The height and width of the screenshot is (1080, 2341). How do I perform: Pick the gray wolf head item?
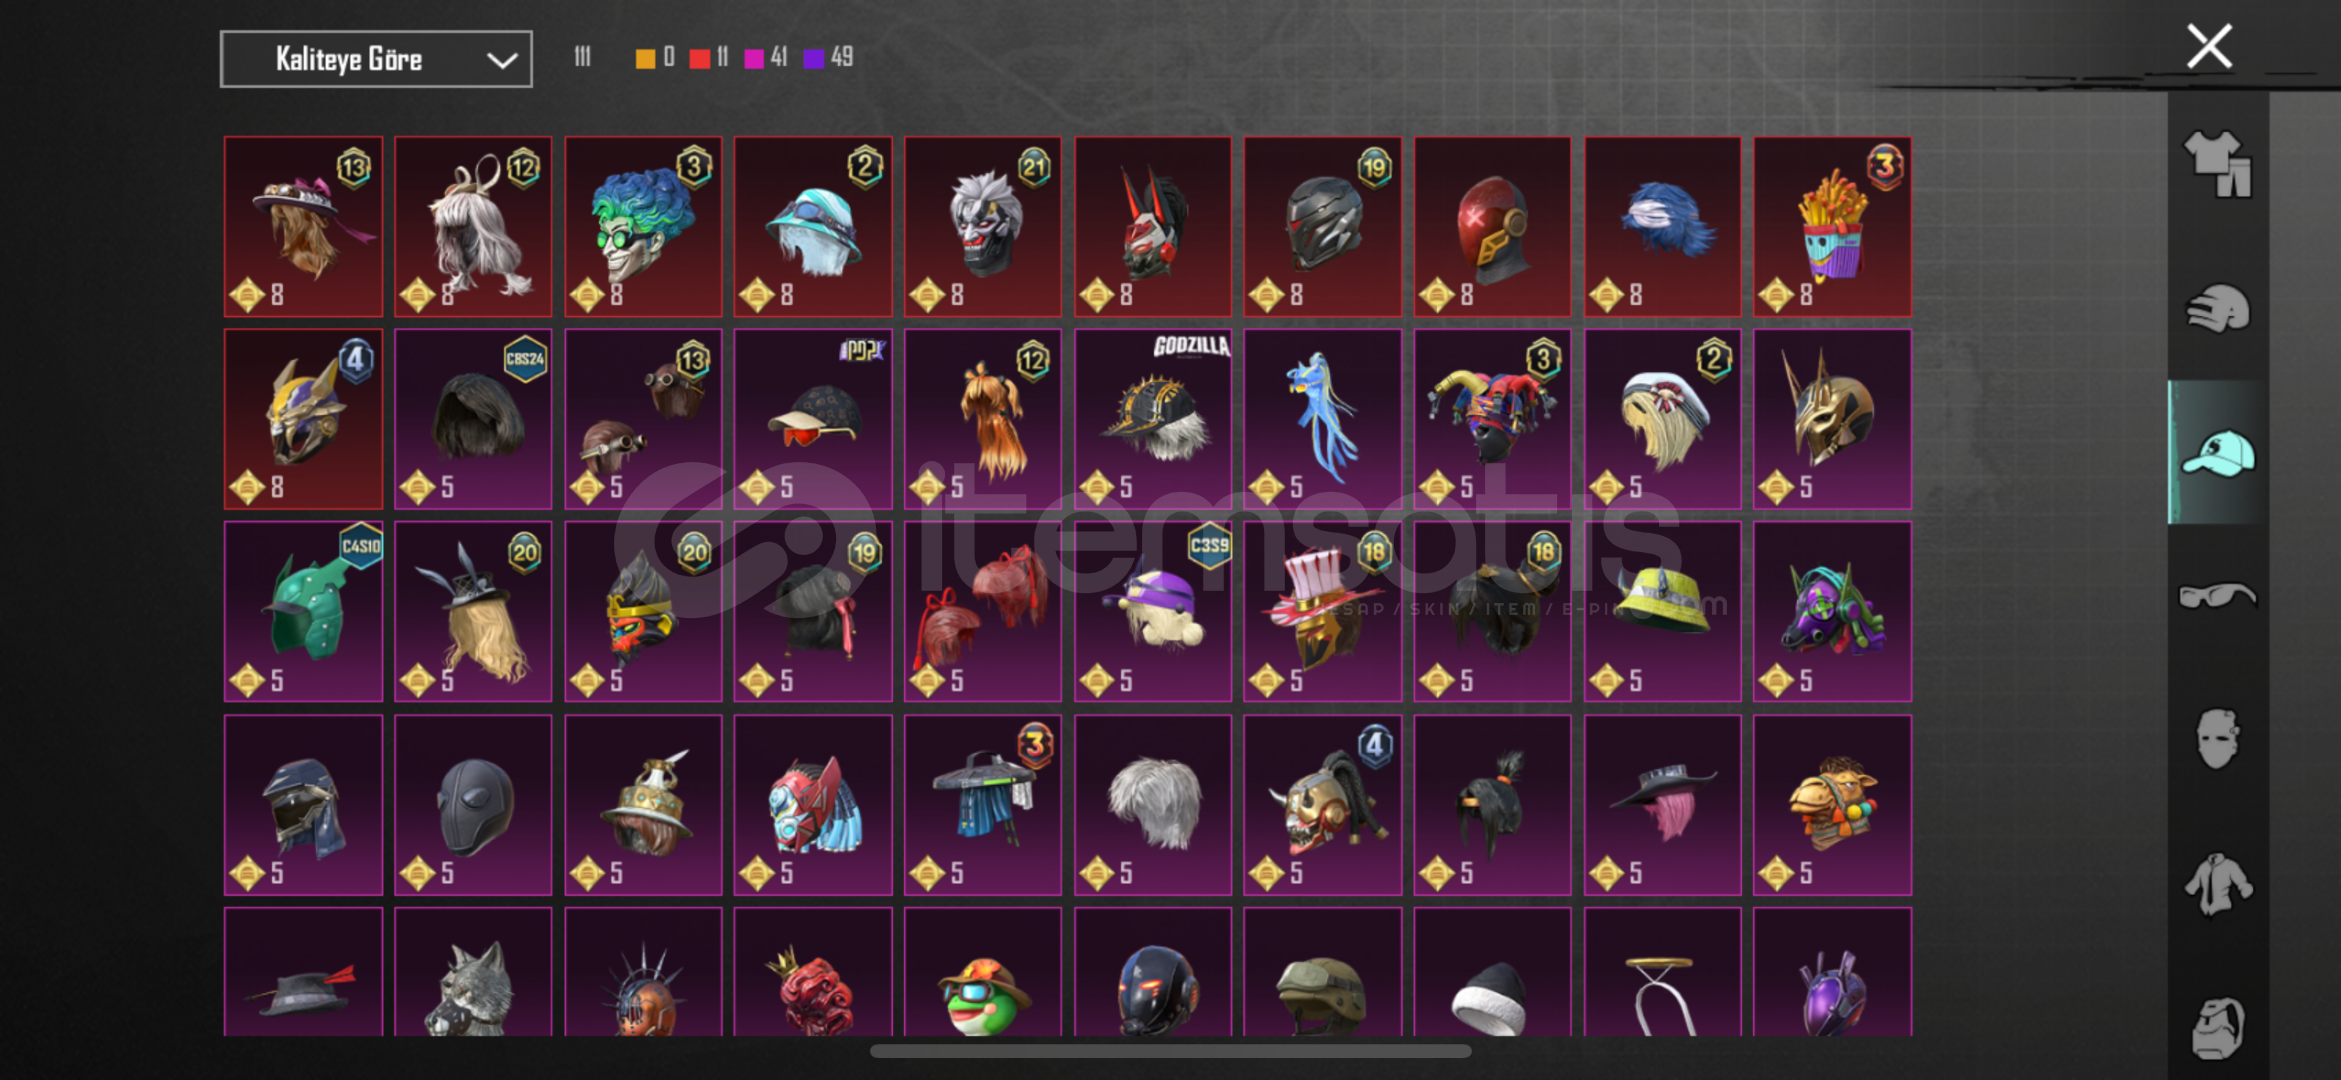473,972
